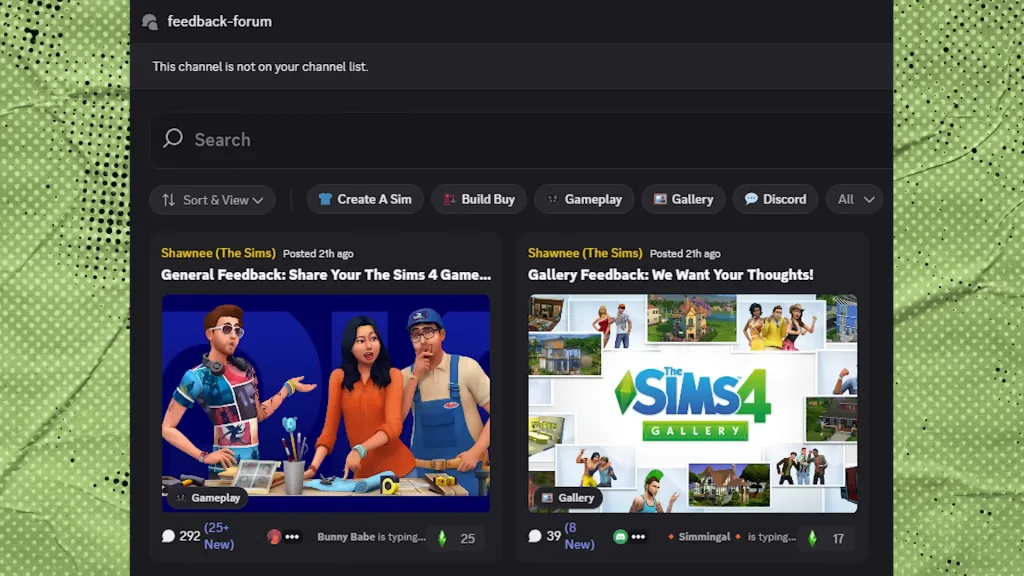Click the red avatar typing indicator
The width and height of the screenshot is (1024, 576).
click(x=274, y=537)
